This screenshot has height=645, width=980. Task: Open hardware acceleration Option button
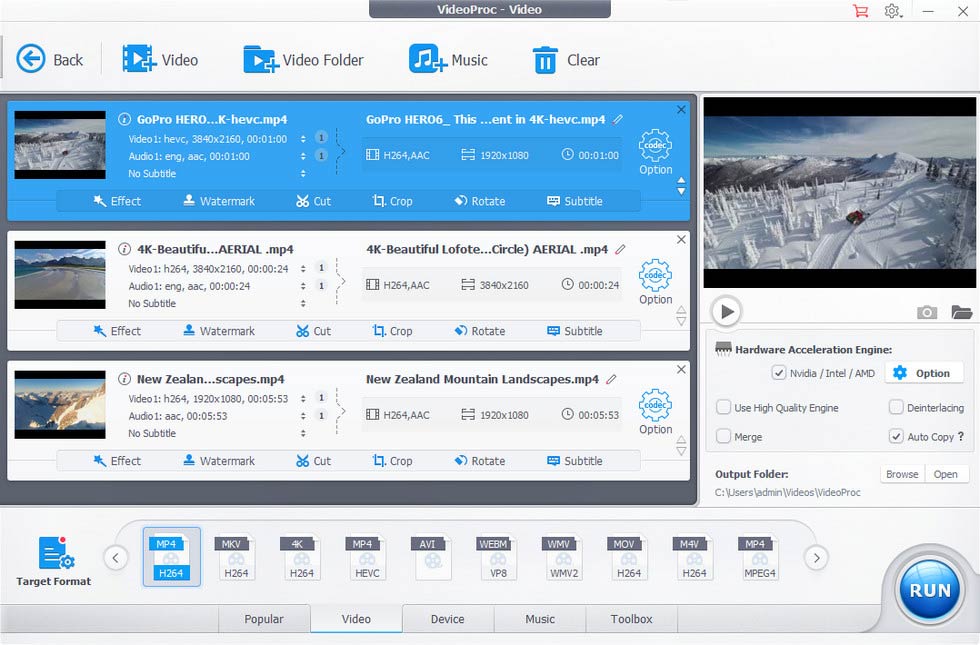pos(922,373)
